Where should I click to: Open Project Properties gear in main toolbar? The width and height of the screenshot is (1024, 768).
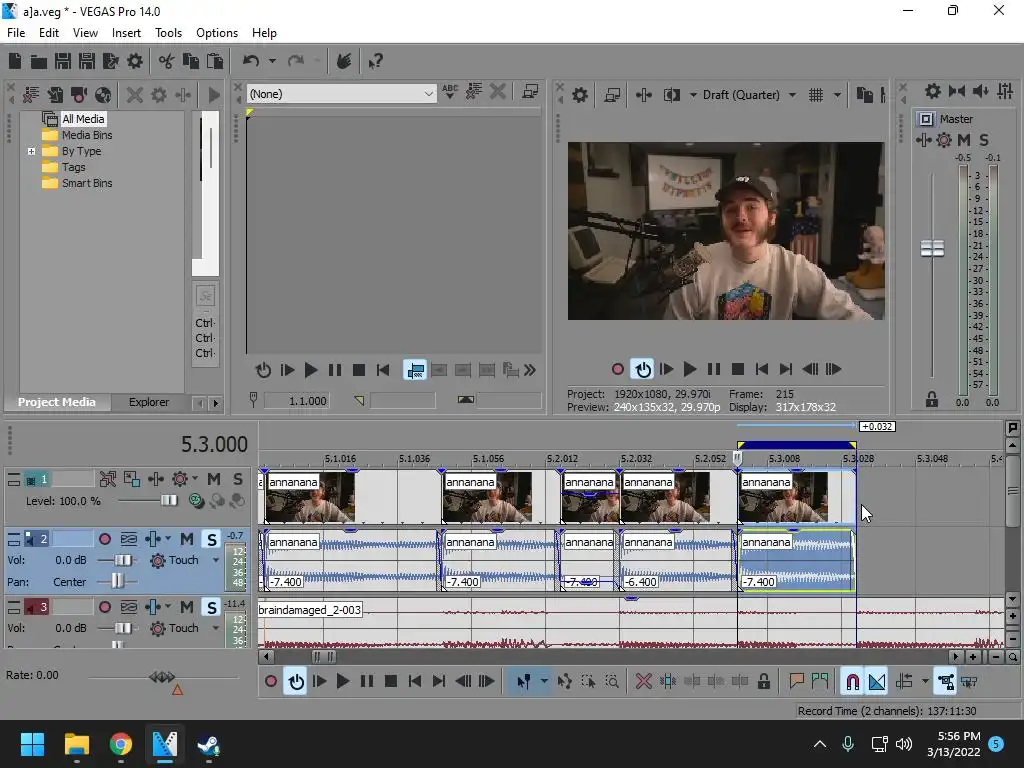point(135,62)
